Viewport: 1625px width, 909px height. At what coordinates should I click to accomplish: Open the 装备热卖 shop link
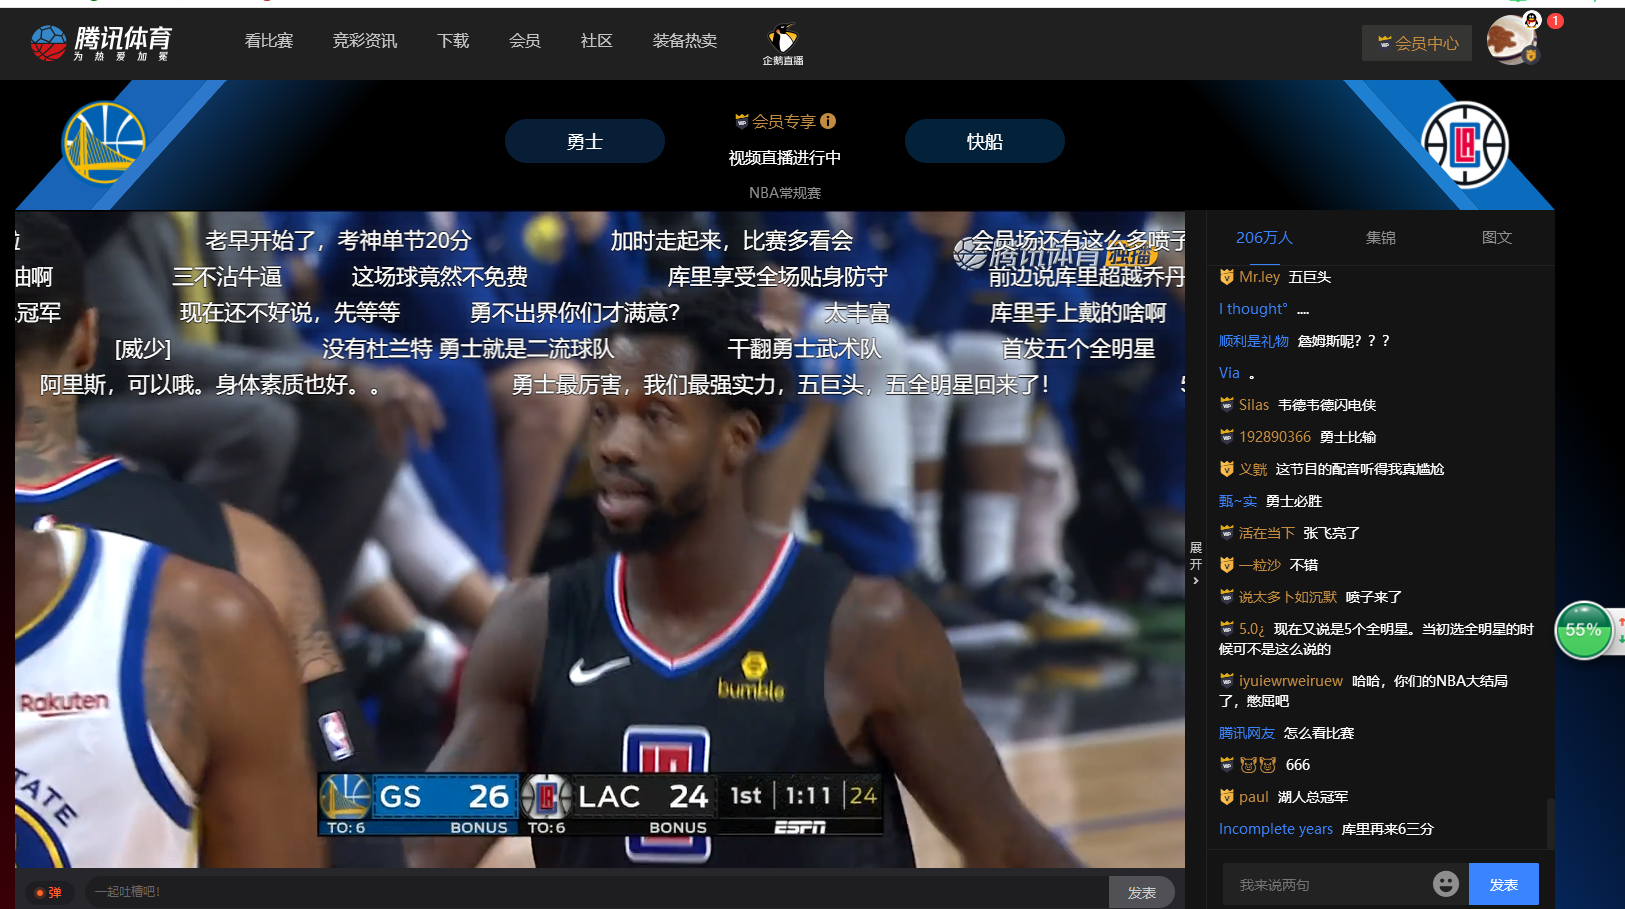tap(685, 41)
